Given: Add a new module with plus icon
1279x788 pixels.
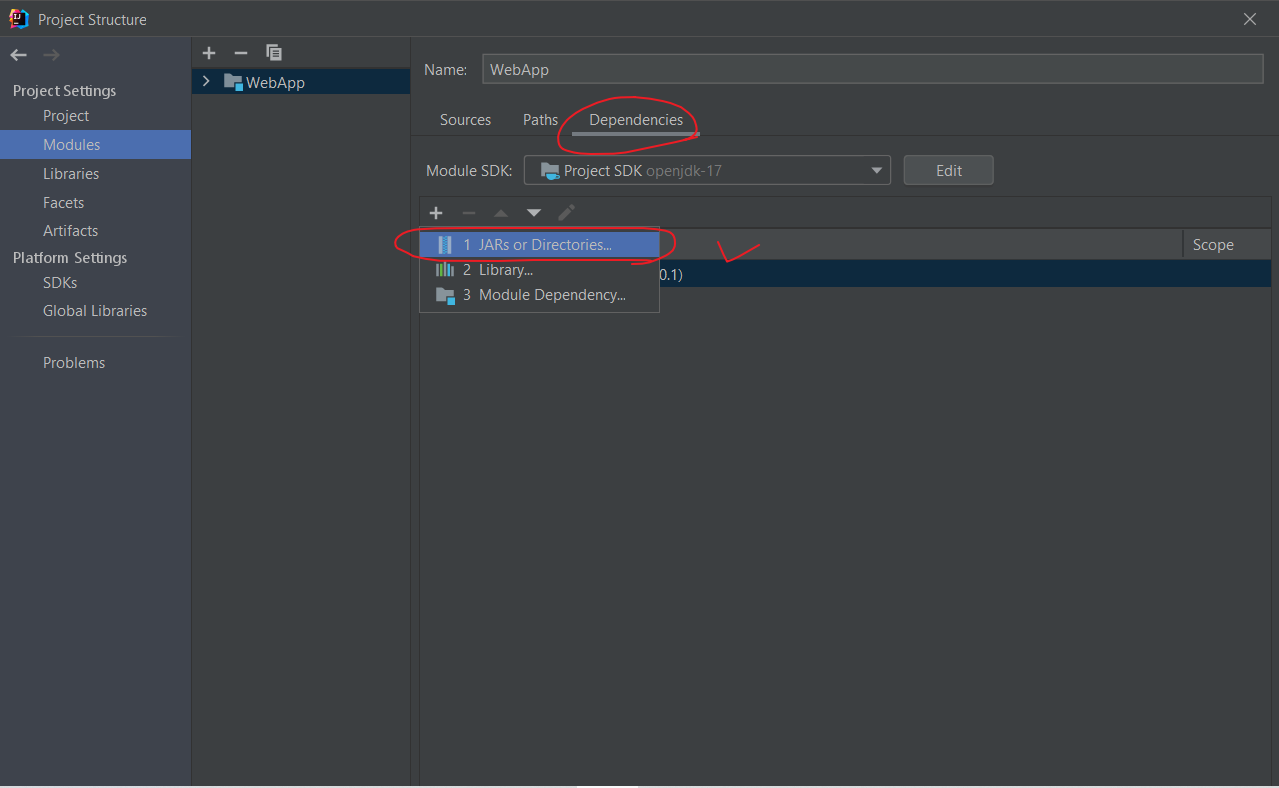Looking at the screenshot, I should coord(209,53).
